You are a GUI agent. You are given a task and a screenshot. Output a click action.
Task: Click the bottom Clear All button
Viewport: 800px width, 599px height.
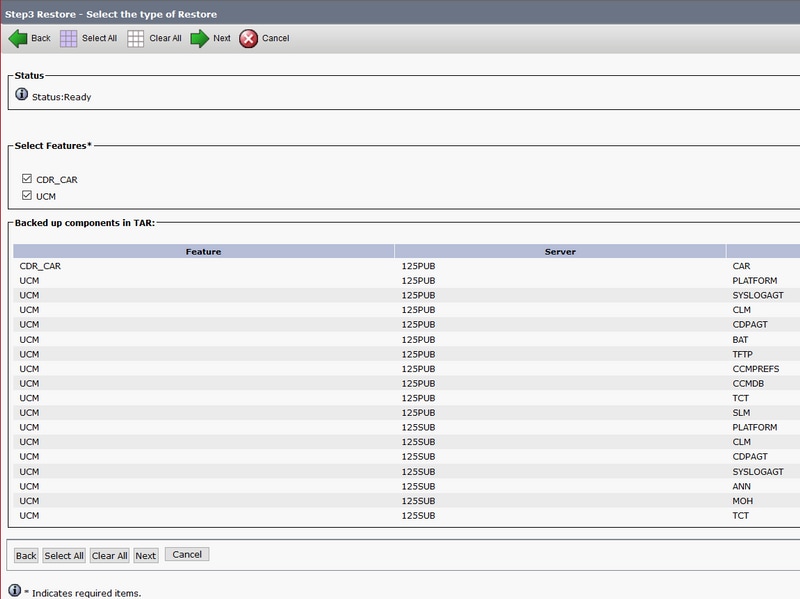point(110,556)
